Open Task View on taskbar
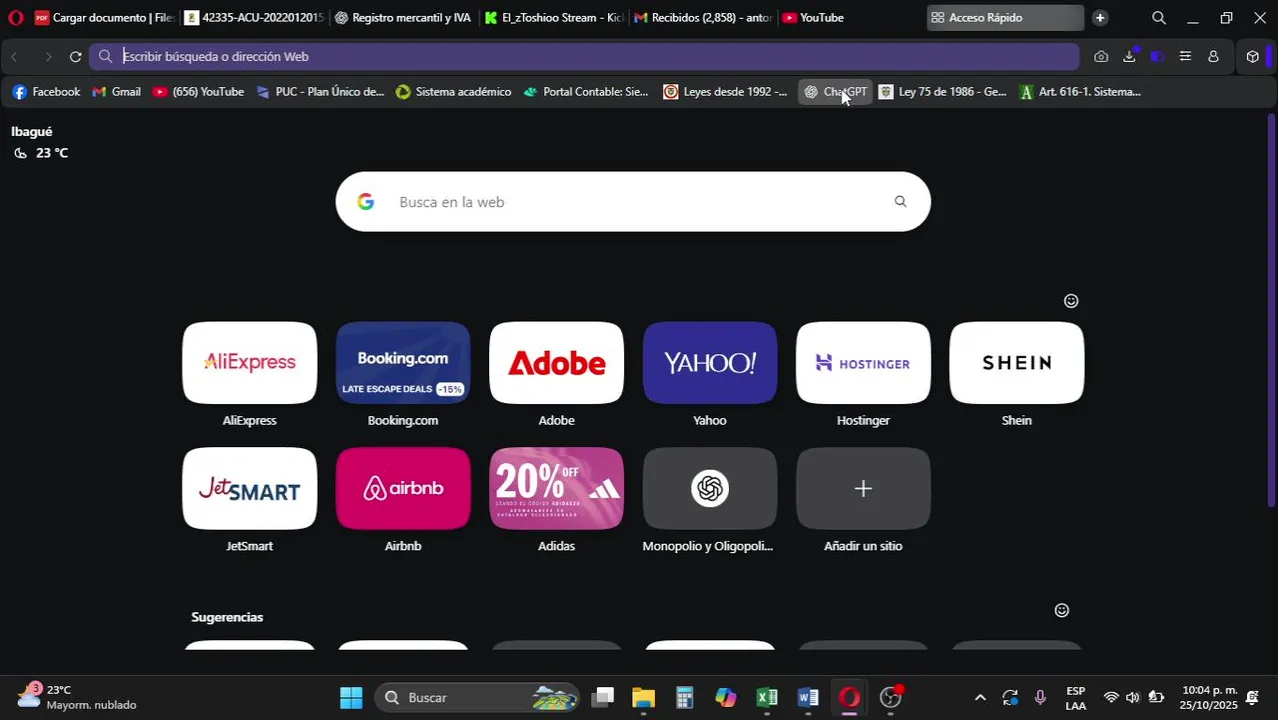This screenshot has width=1278, height=720. coord(602,698)
